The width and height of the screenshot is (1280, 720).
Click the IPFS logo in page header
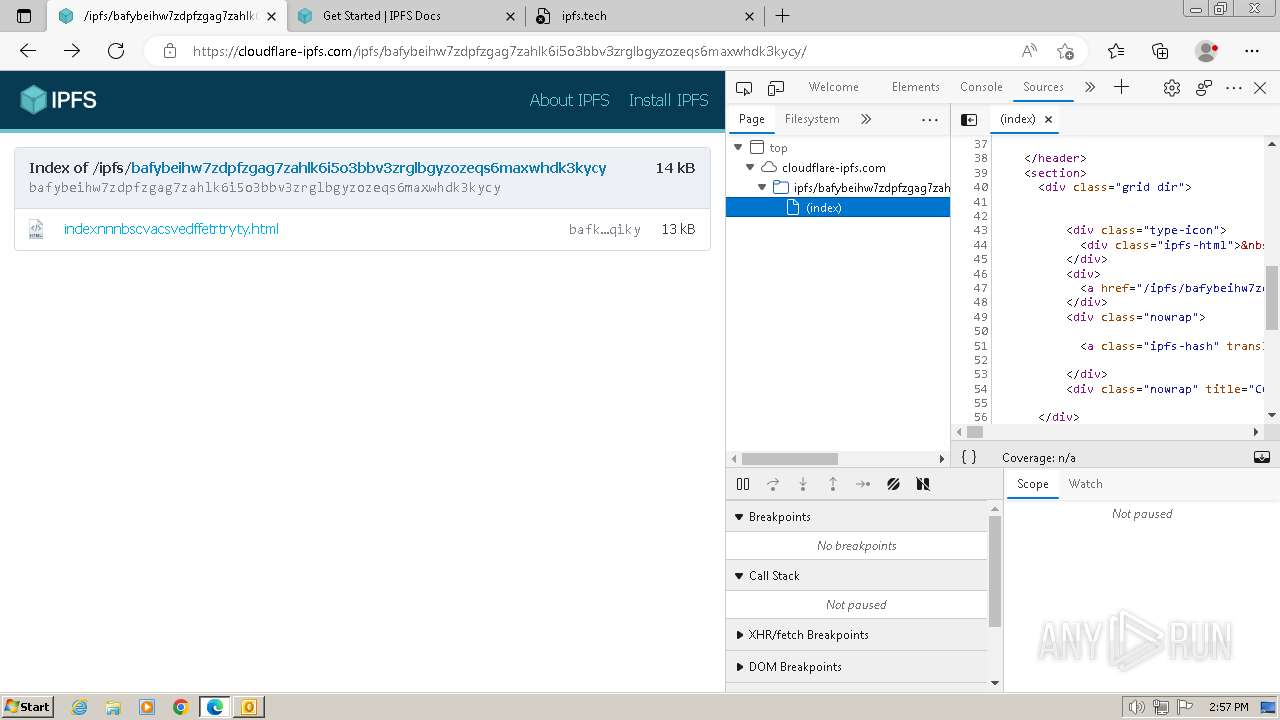59,100
